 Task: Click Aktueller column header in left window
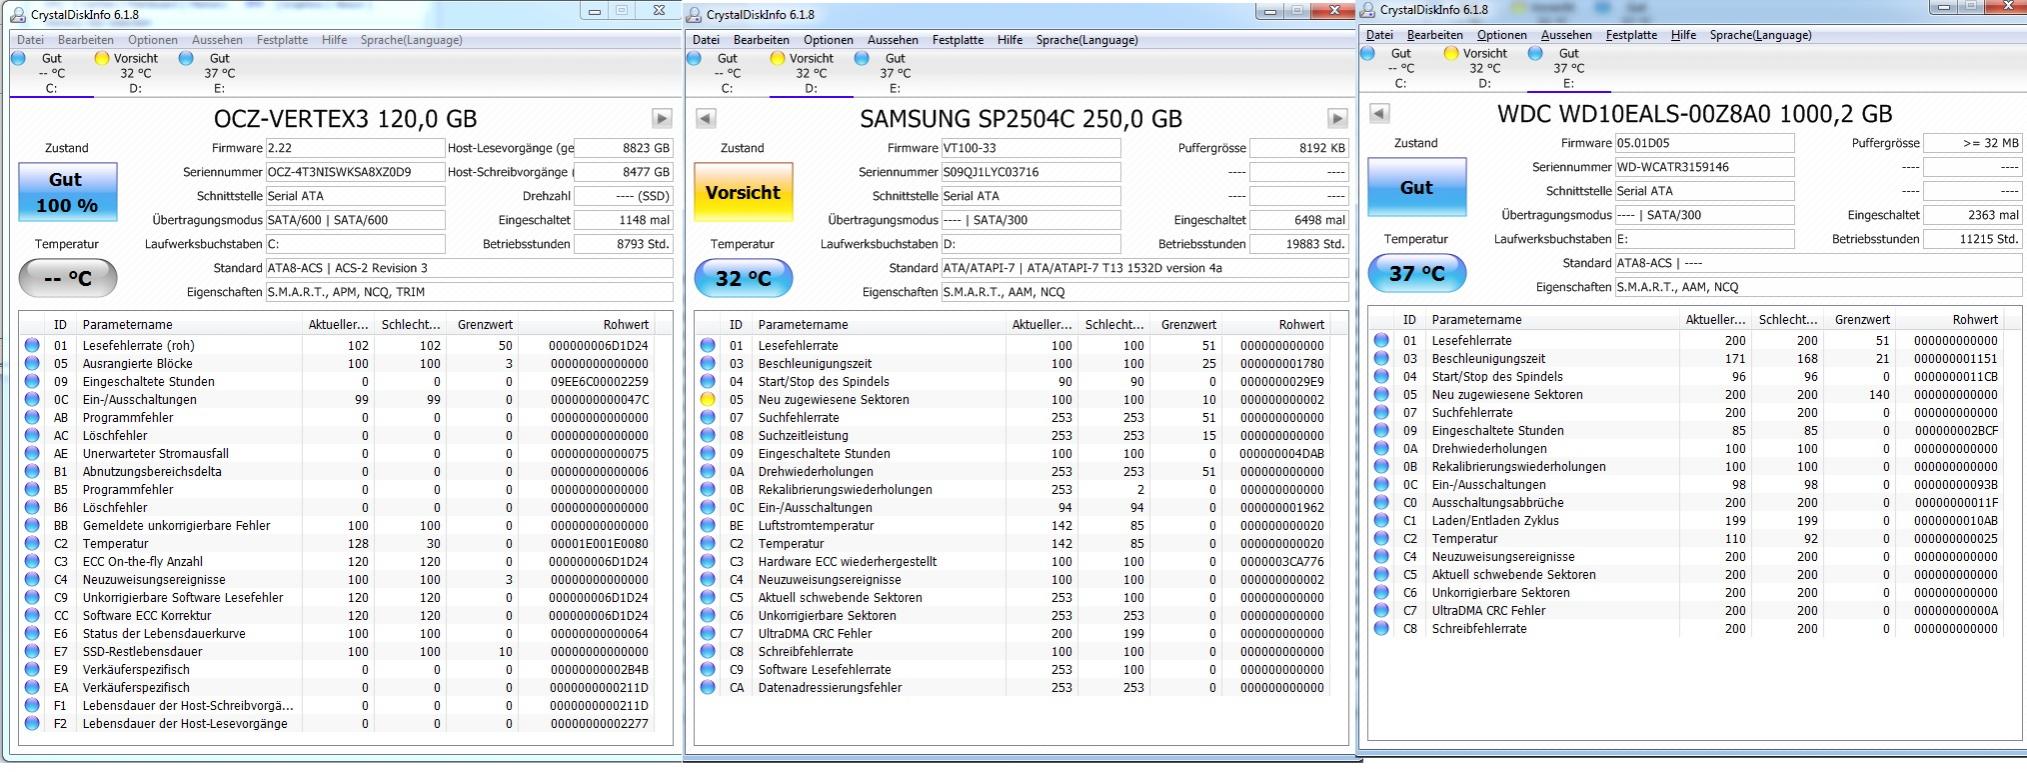338,324
